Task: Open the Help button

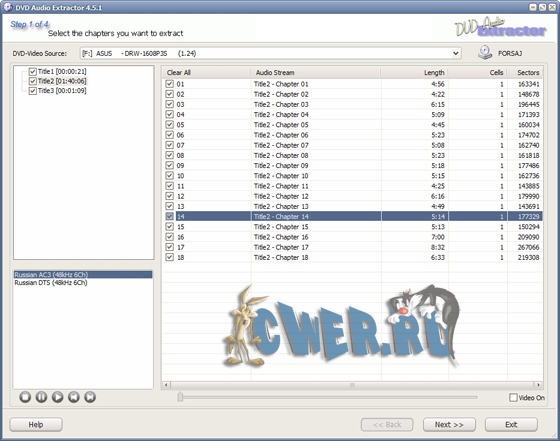Action: click(x=36, y=425)
